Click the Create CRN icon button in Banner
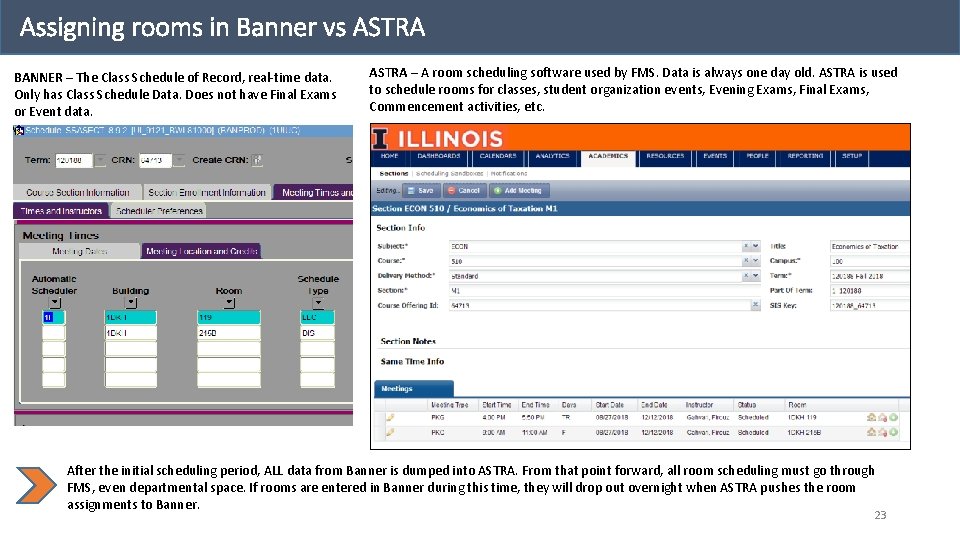 tap(258, 160)
